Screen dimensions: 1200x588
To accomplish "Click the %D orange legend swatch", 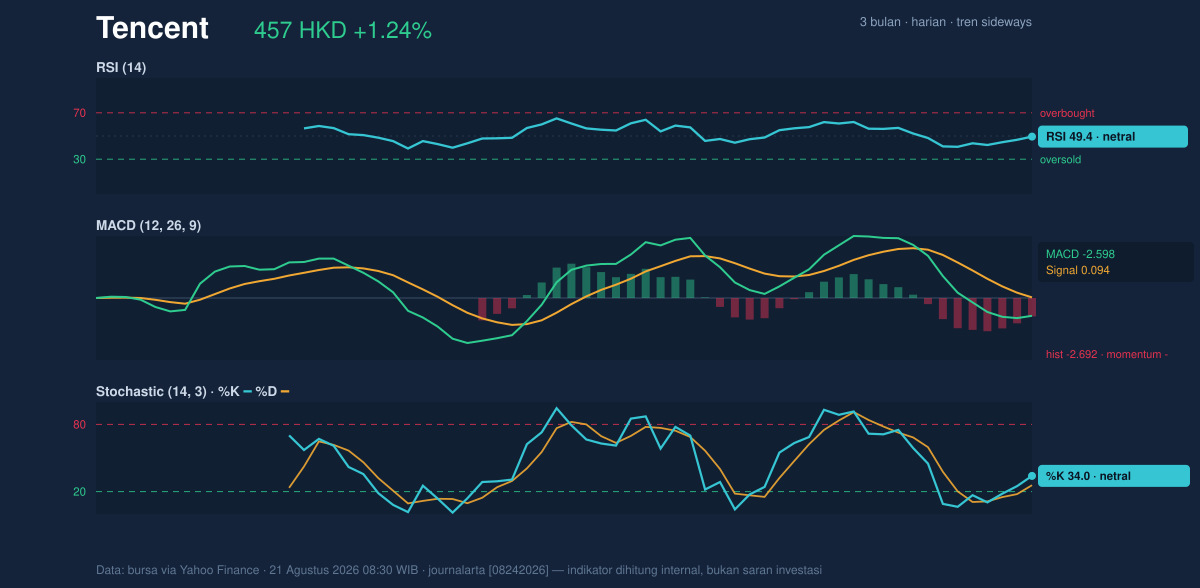I will pos(285,392).
